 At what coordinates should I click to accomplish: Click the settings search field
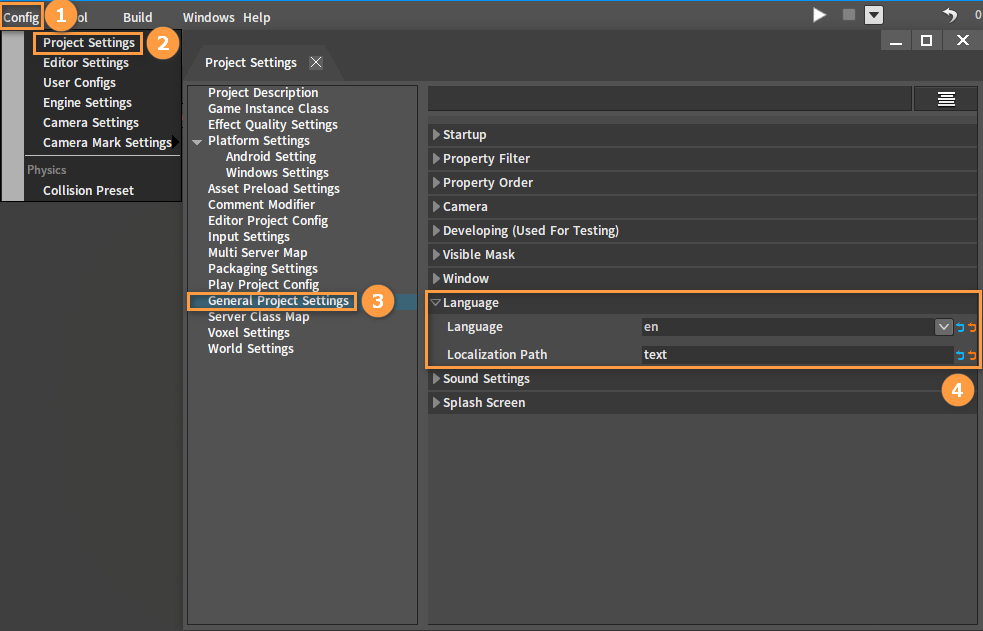point(670,99)
